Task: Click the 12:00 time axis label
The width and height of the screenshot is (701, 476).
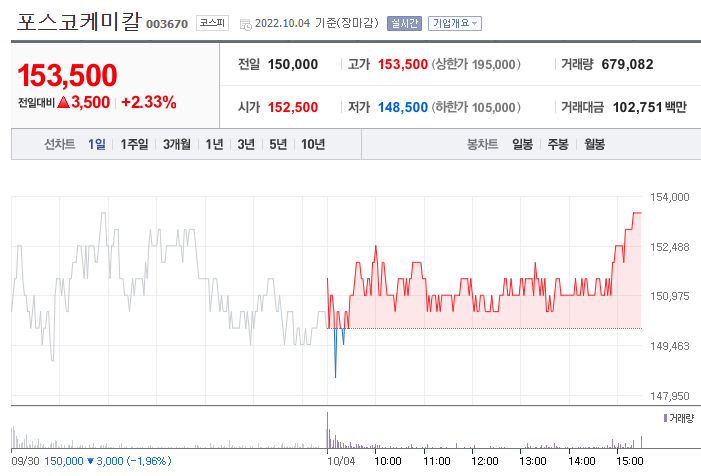Action: tap(485, 461)
